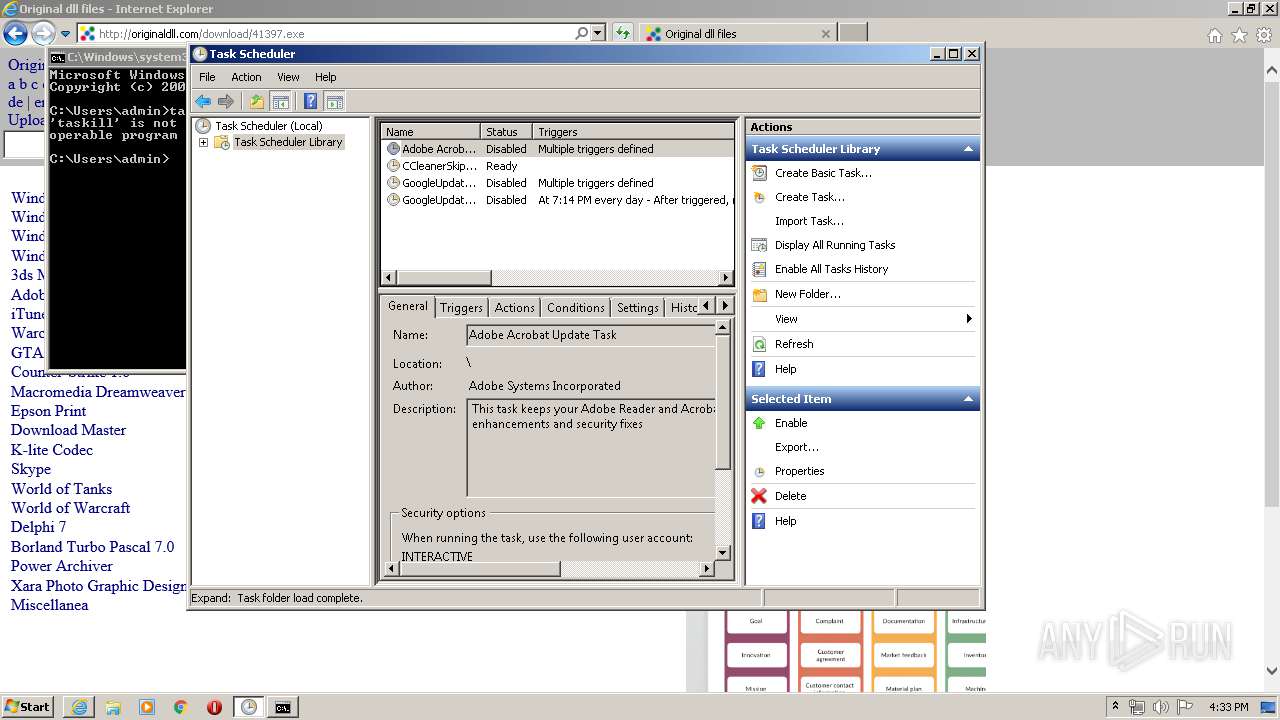Click the Start button
Screen dimensions: 1280x720
[x=28, y=707]
